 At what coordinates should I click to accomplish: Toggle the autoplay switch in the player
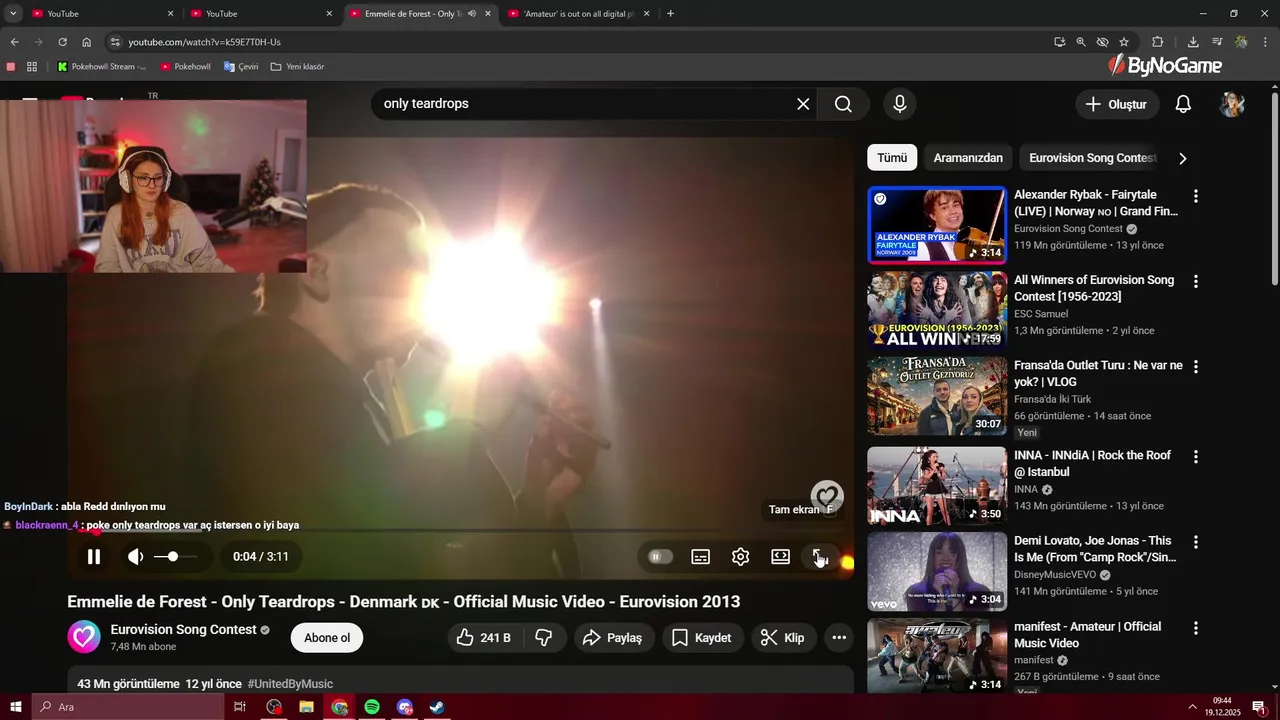pos(661,557)
